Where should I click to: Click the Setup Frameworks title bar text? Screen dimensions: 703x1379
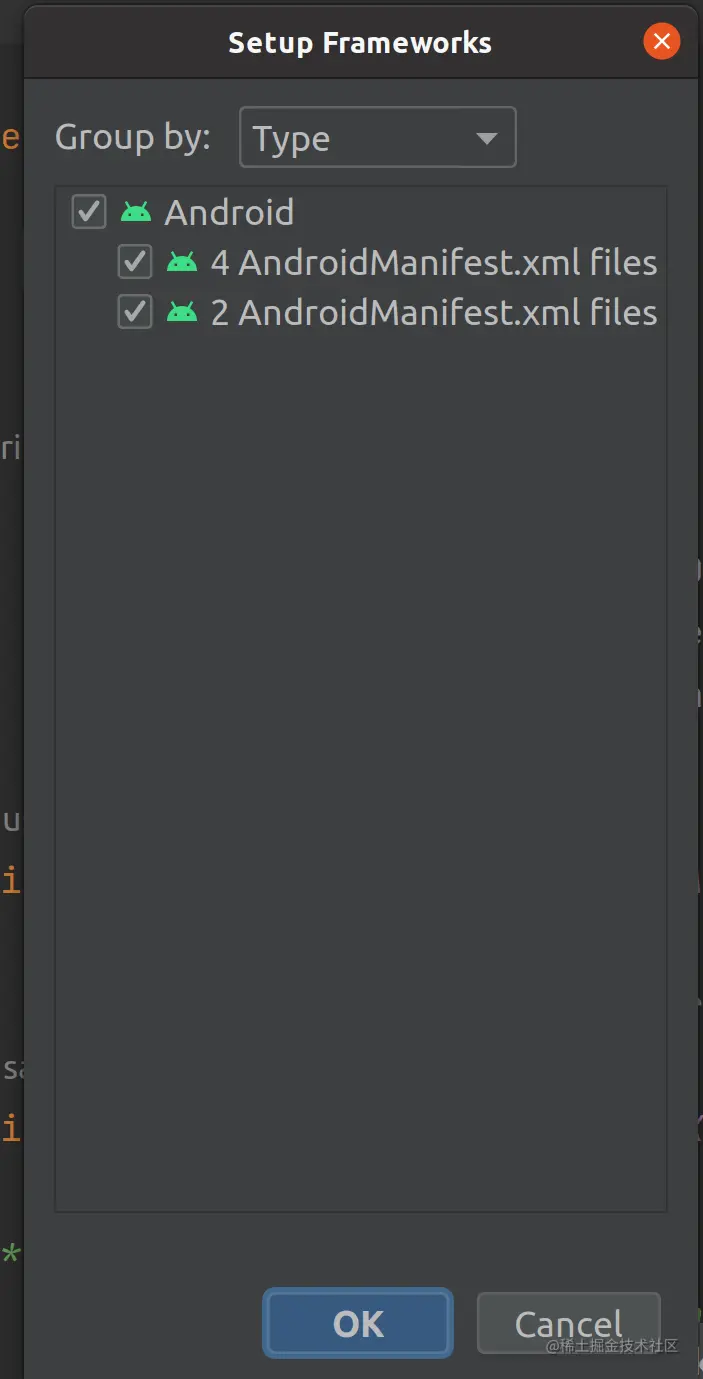pyautogui.click(x=360, y=43)
